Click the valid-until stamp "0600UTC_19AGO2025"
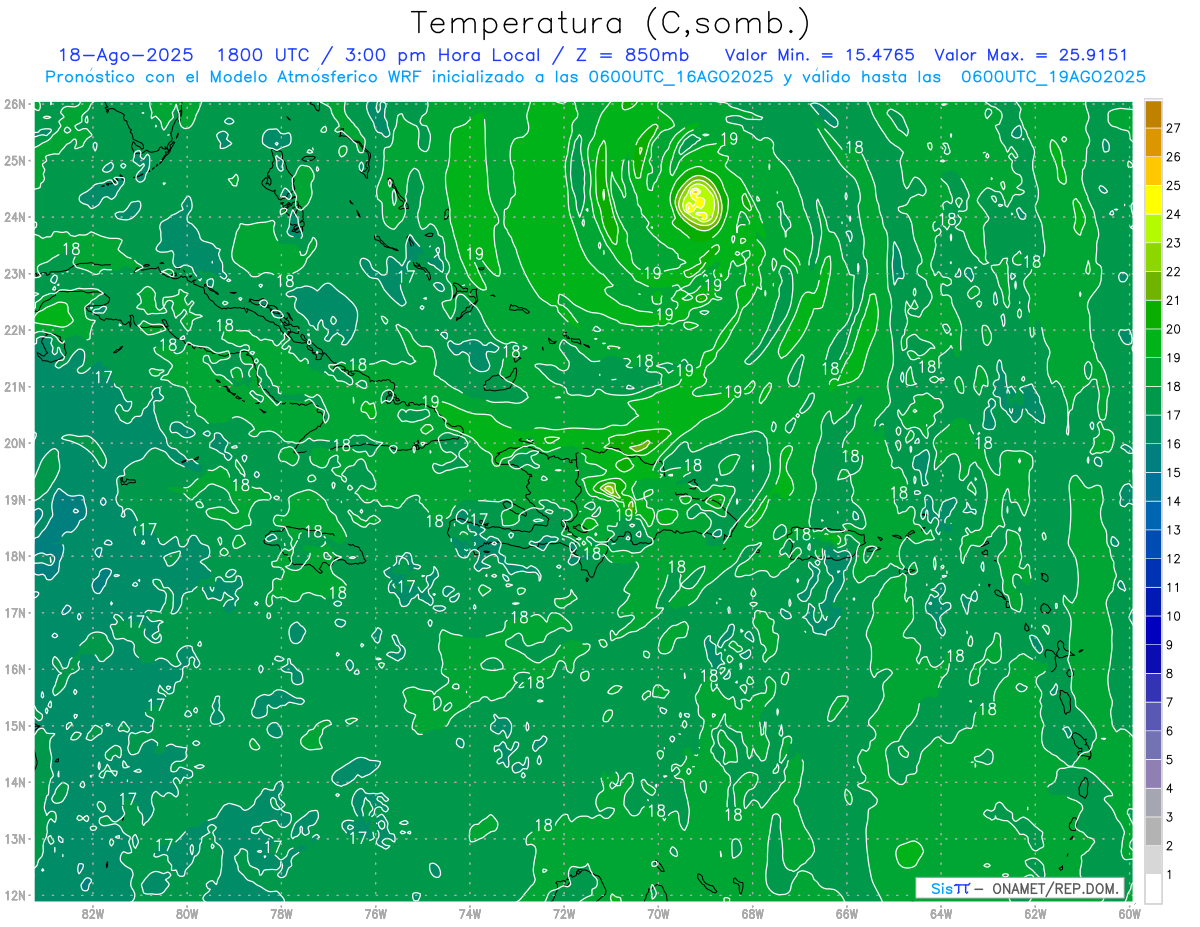Image resolution: width=1200 pixels, height=927 pixels. (x=1053, y=77)
